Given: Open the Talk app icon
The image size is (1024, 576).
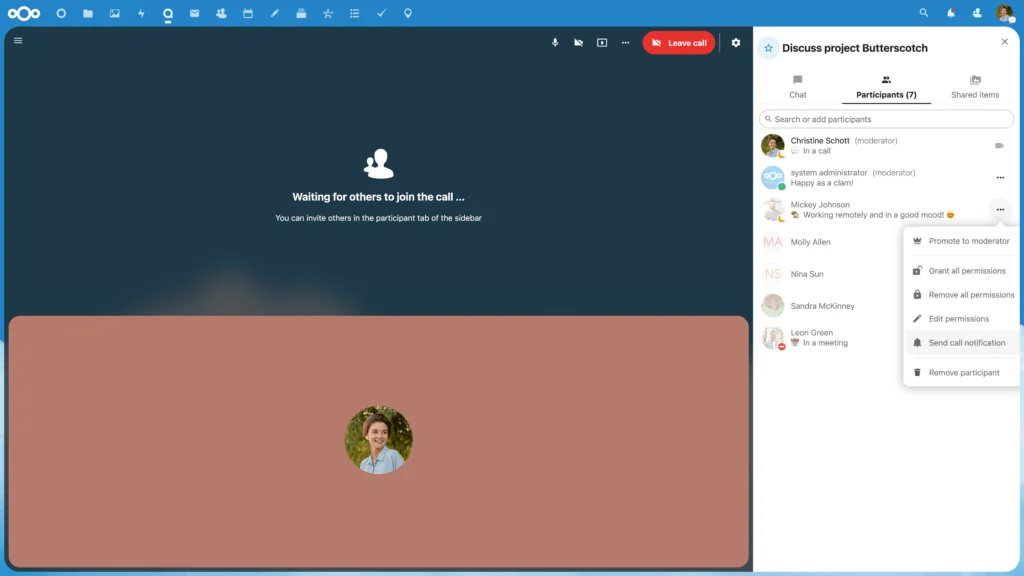Looking at the screenshot, I should 168,13.
